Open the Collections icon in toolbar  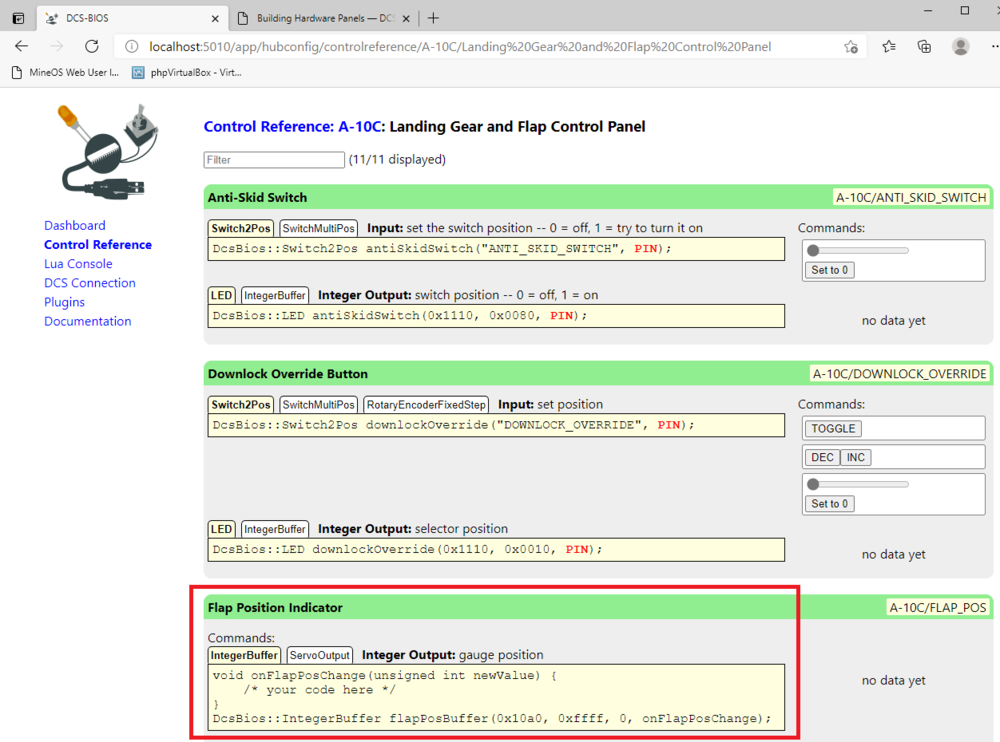click(x=924, y=46)
